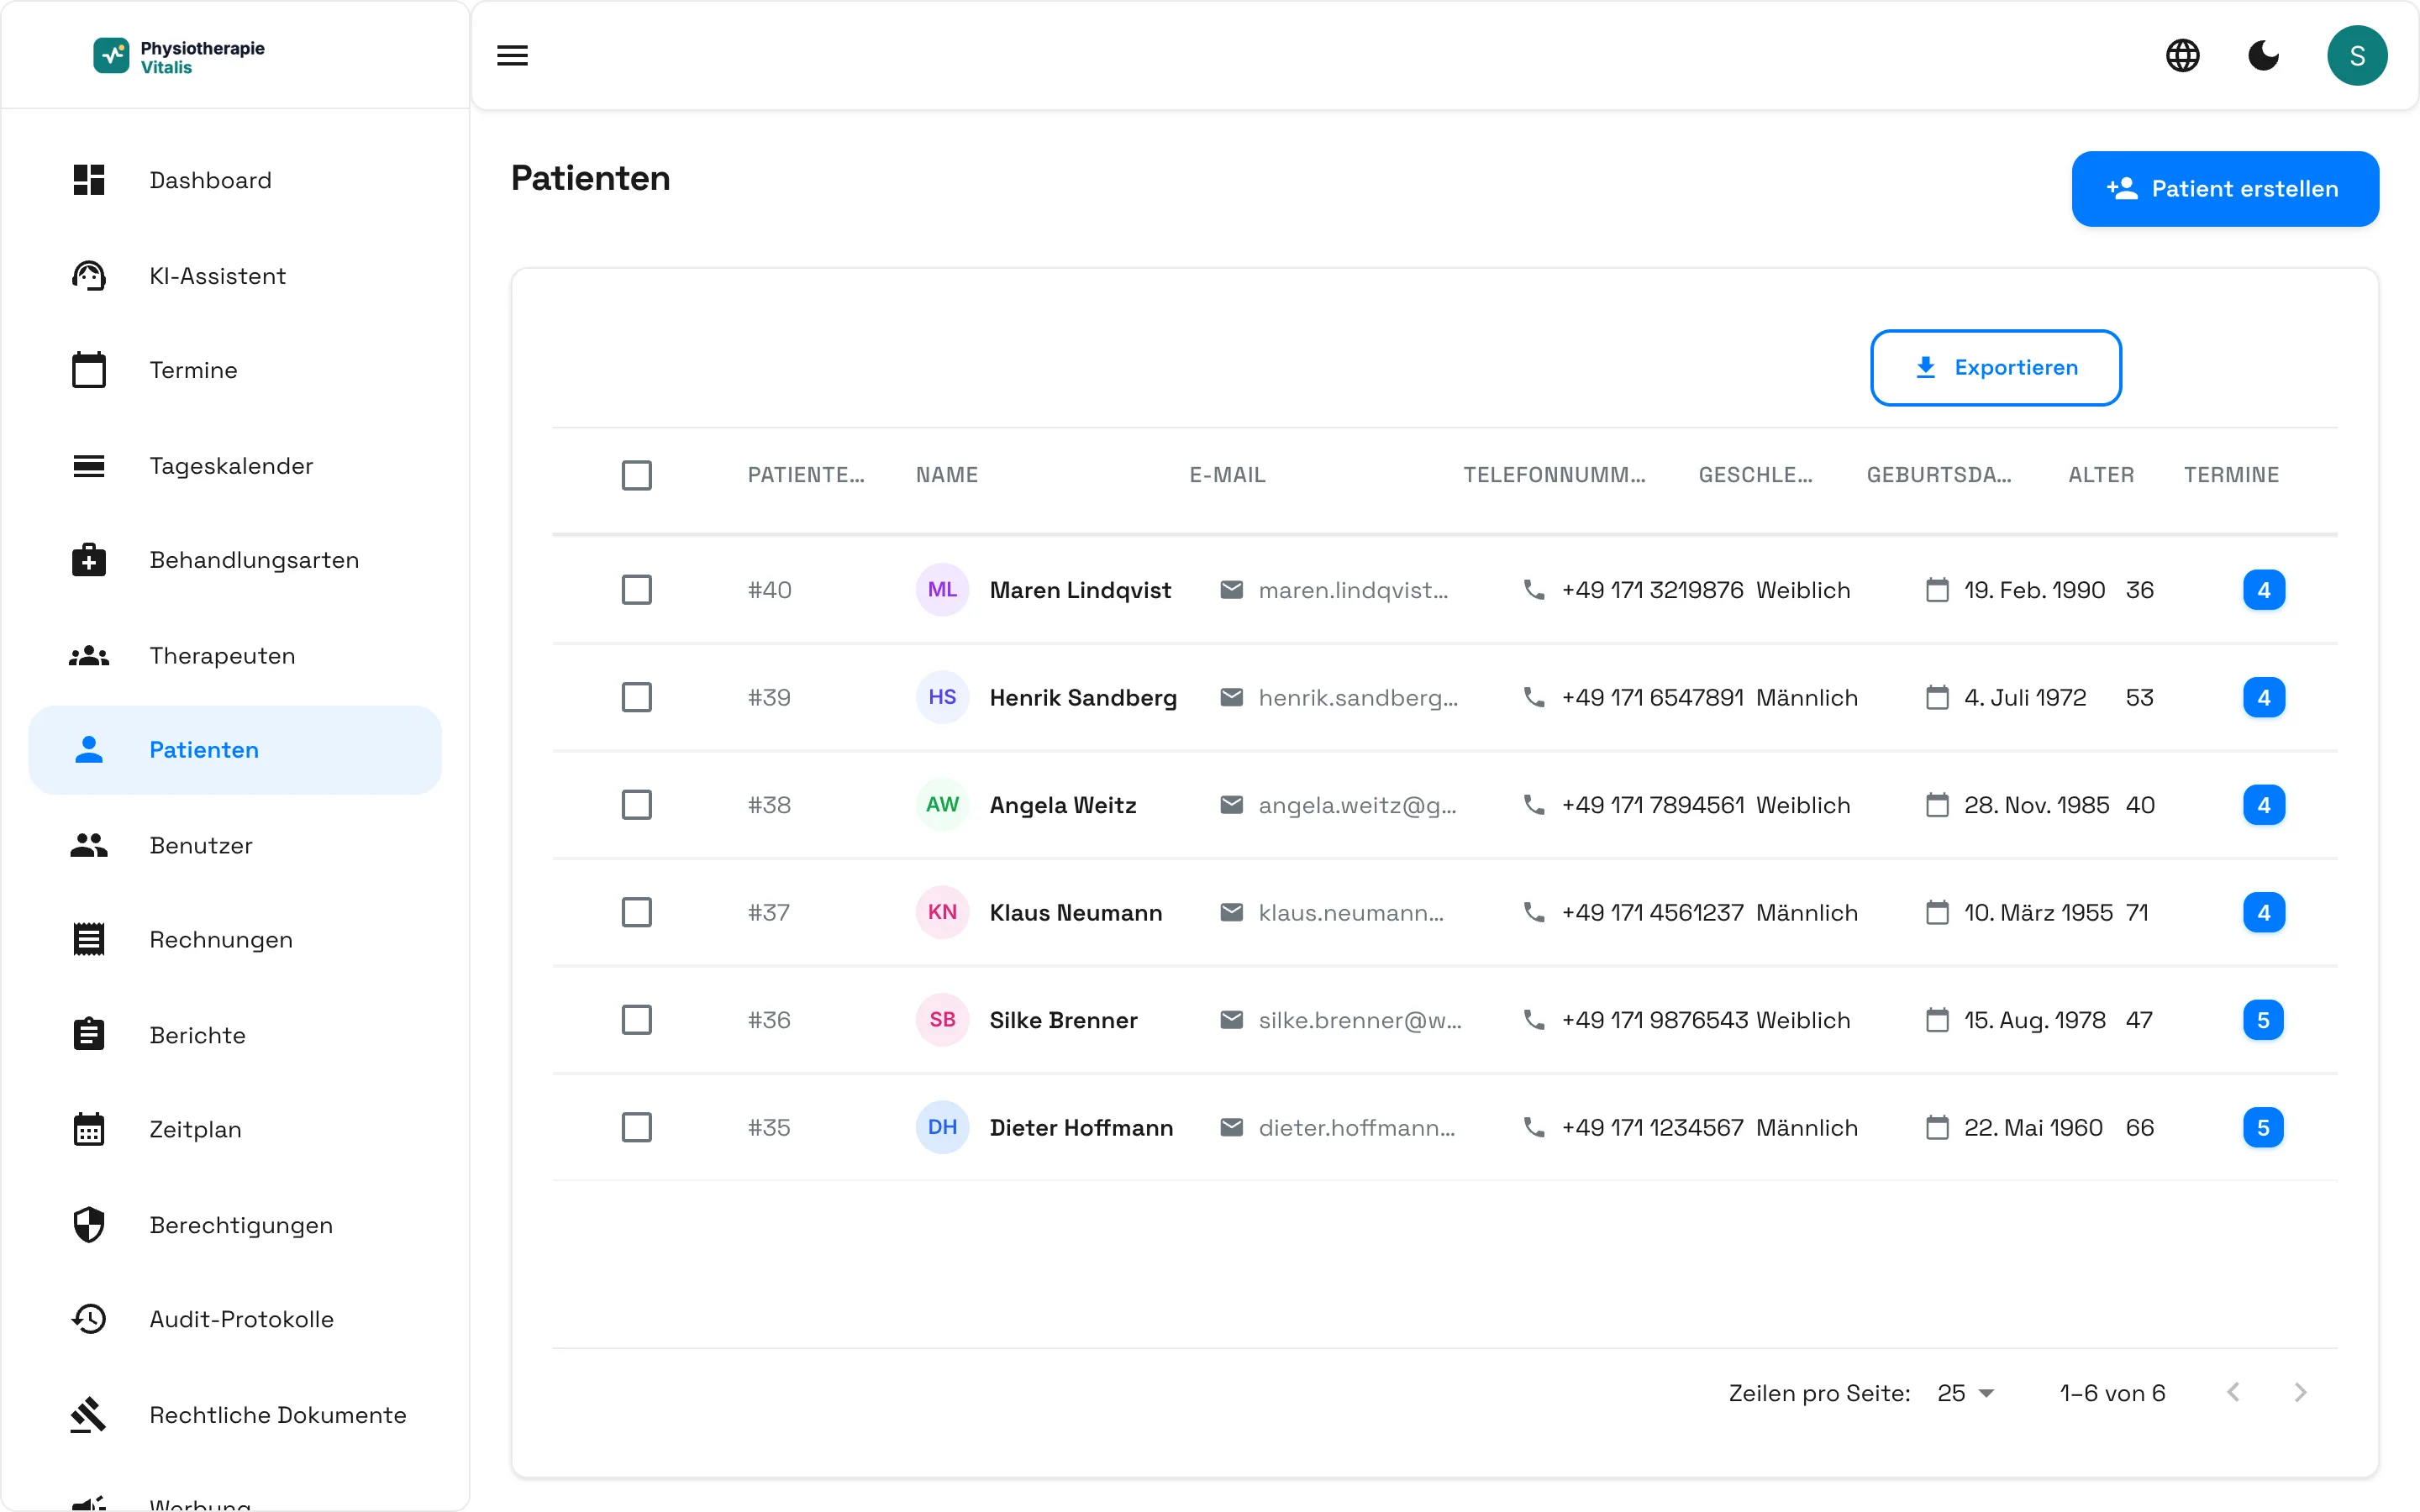The image size is (2420, 1512).
Task: Open Behandlungsarten in the sidebar
Action: point(235,560)
